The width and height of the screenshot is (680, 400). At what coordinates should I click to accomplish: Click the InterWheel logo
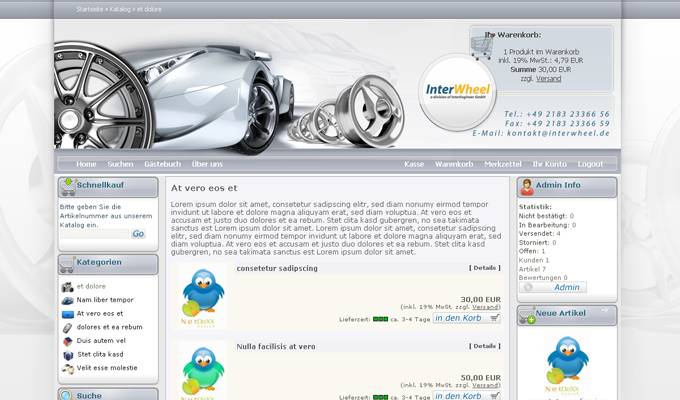tap(458, 92)
